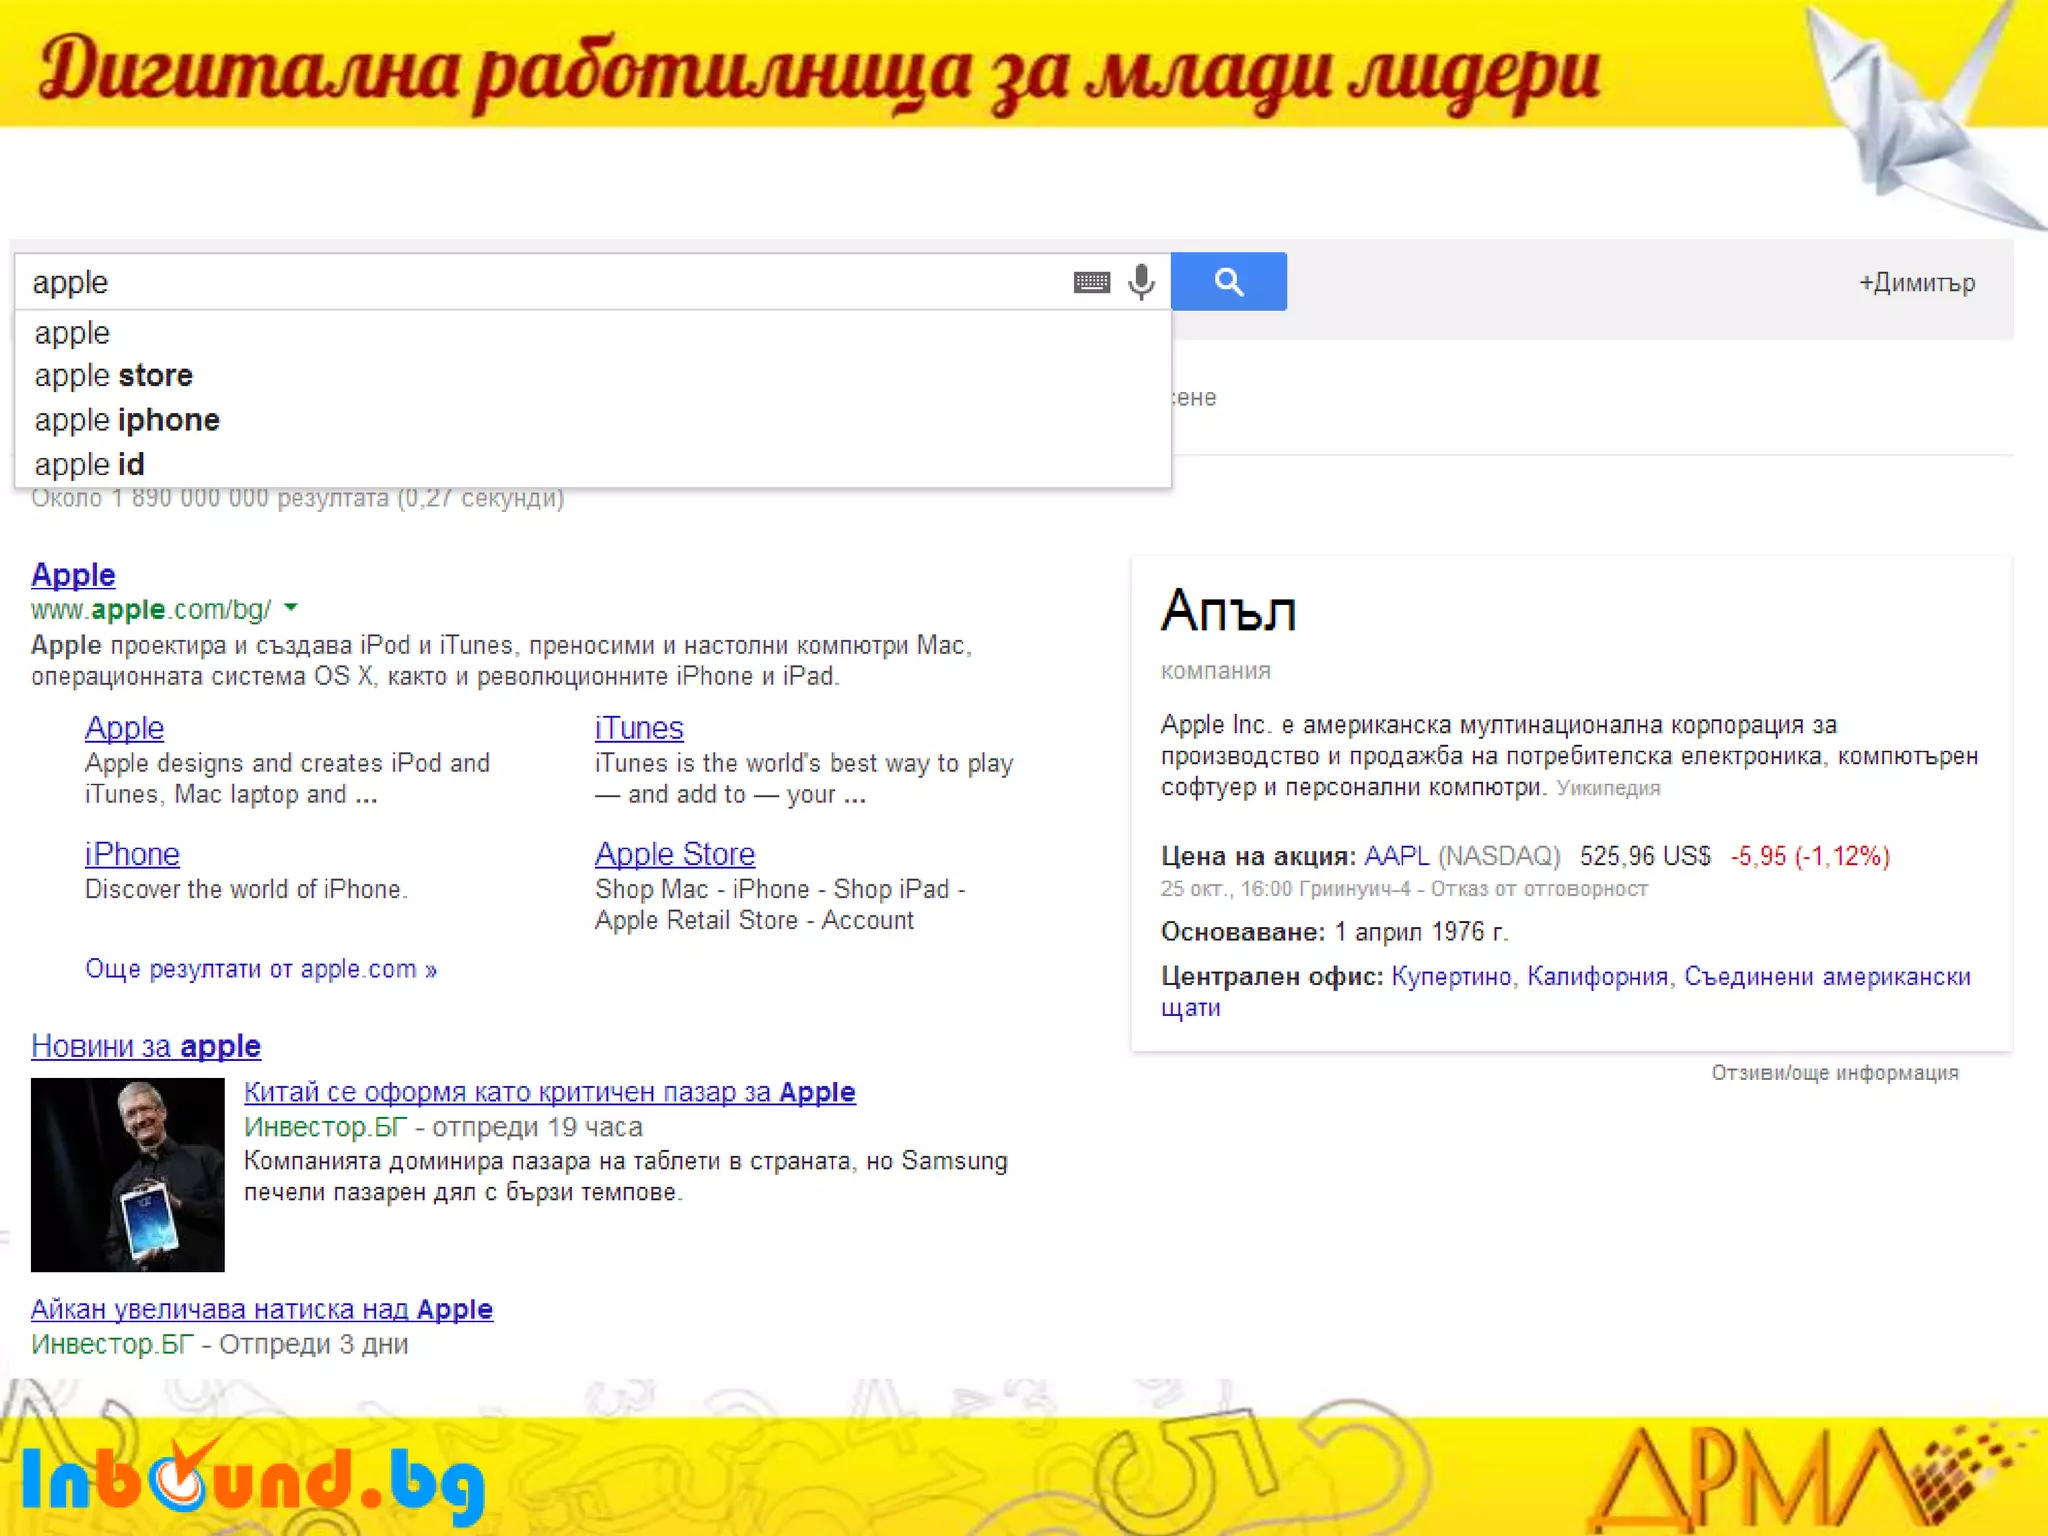Open 'Новини за apple' news heading
Screen dimensions: 2048x1536
pos(146,1046)
